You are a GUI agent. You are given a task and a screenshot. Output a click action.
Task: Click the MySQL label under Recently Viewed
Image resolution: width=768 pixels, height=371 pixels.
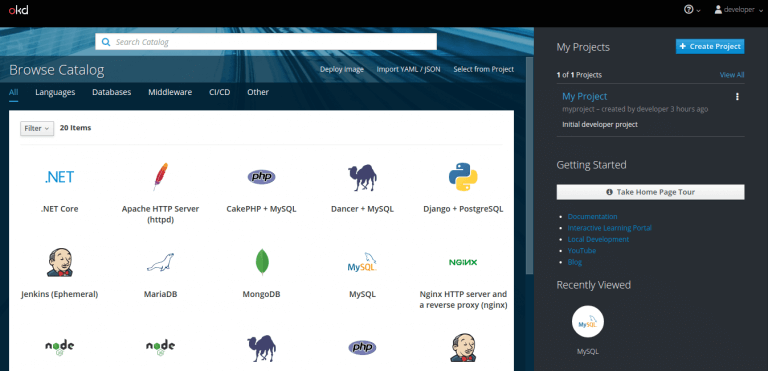point(587,351)
